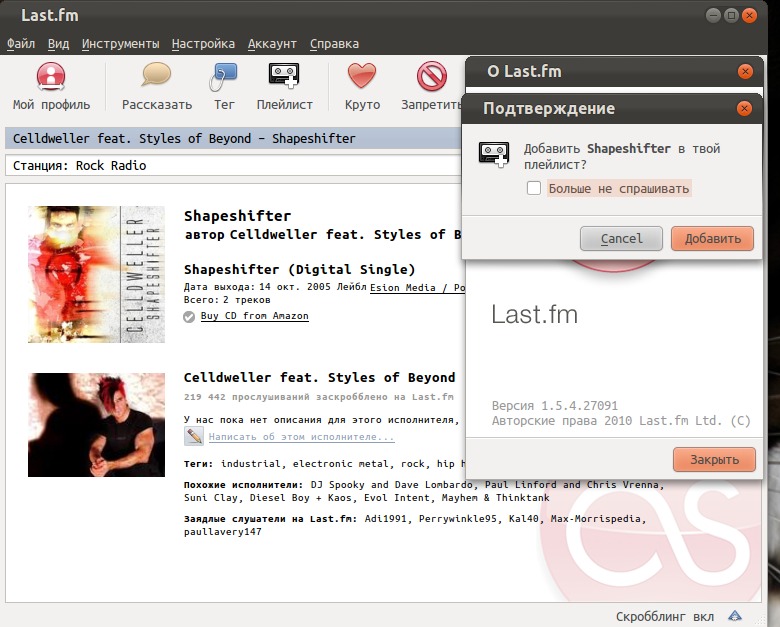
Task: Close the Подтверждение dialog
Action: tap(744, 108)
